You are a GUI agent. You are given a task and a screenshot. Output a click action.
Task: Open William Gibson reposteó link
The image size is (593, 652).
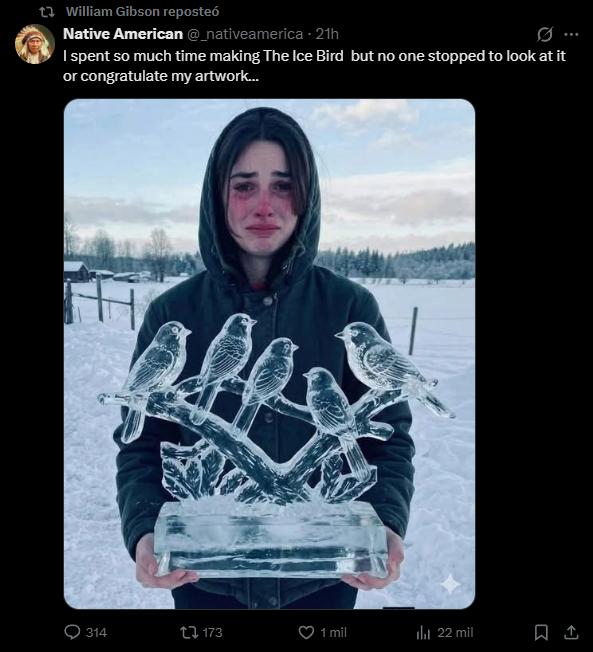tap(142, 11)
